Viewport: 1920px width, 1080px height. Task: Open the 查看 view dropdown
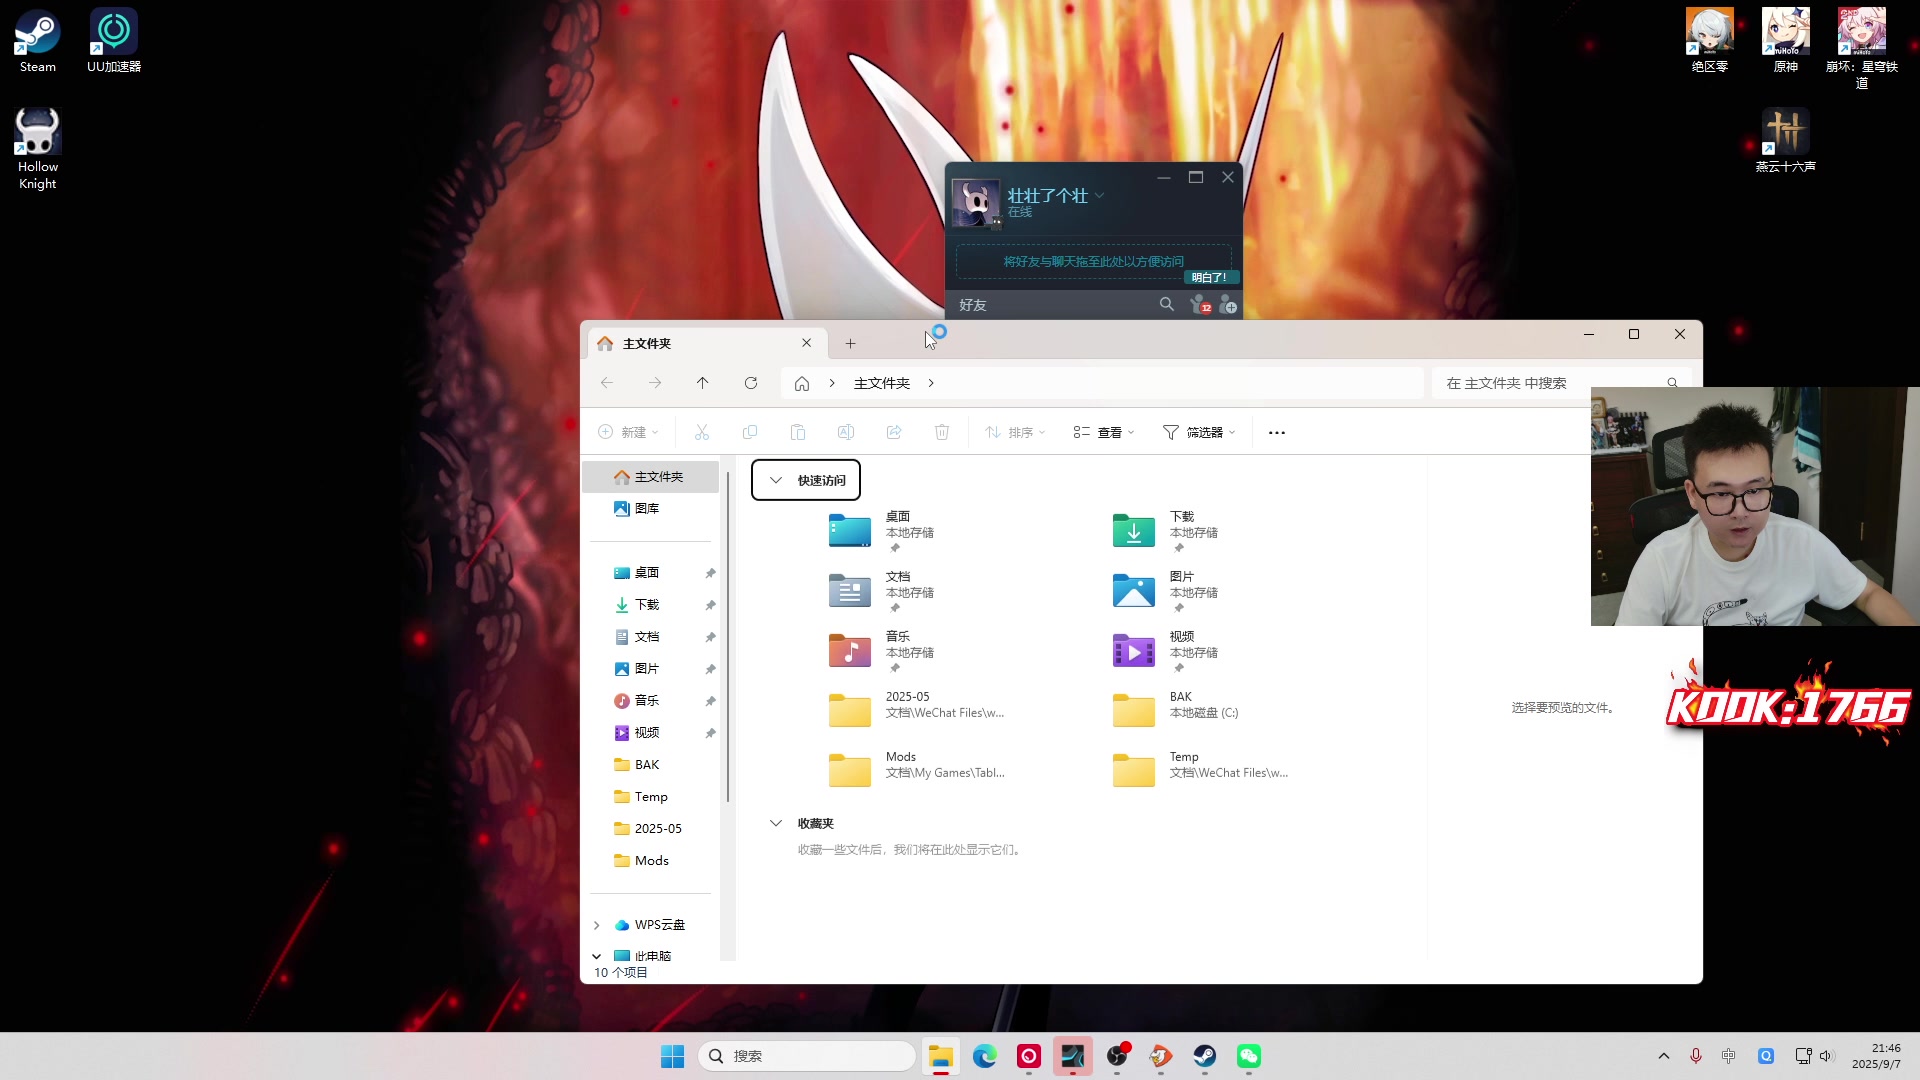point(1104,432)
